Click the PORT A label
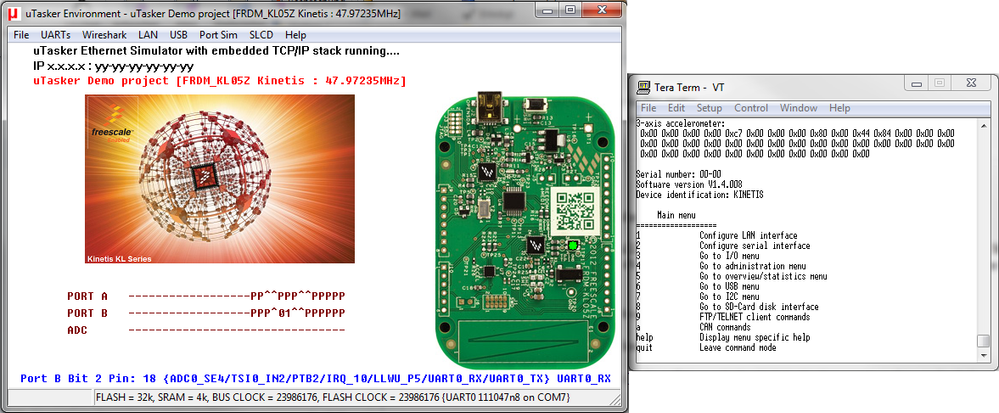Viewport: 999px width, 413px height. 87,296
